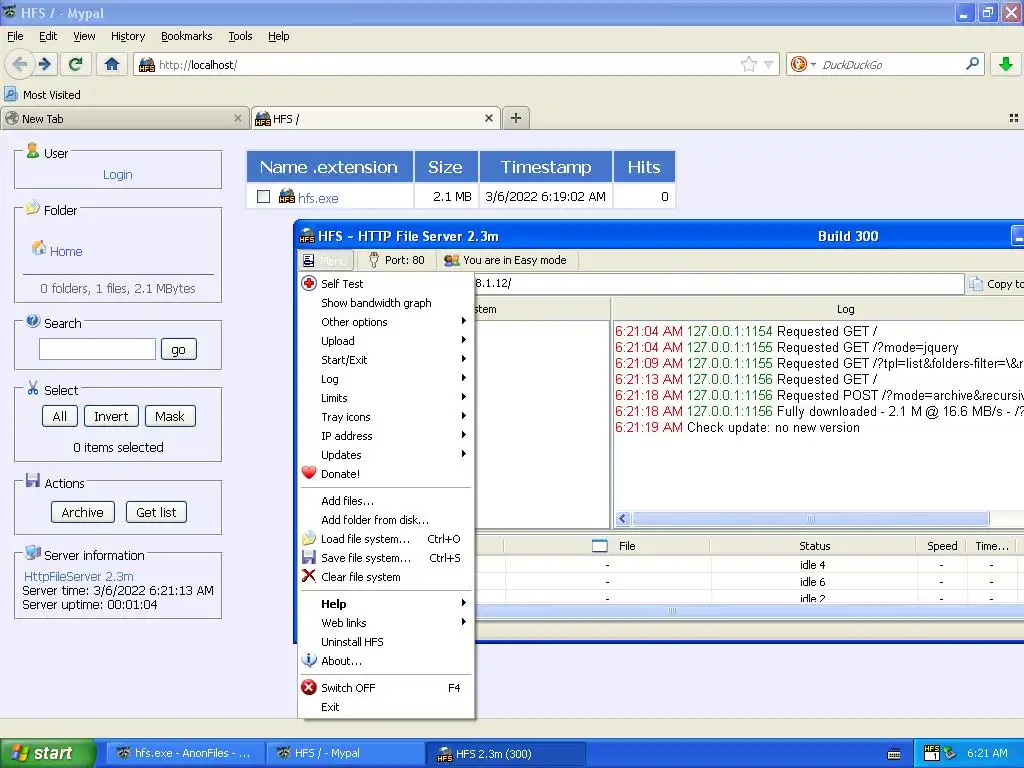Open the Tools menu in Mypal
1024x768 pixels.
[x=240, y=36]
